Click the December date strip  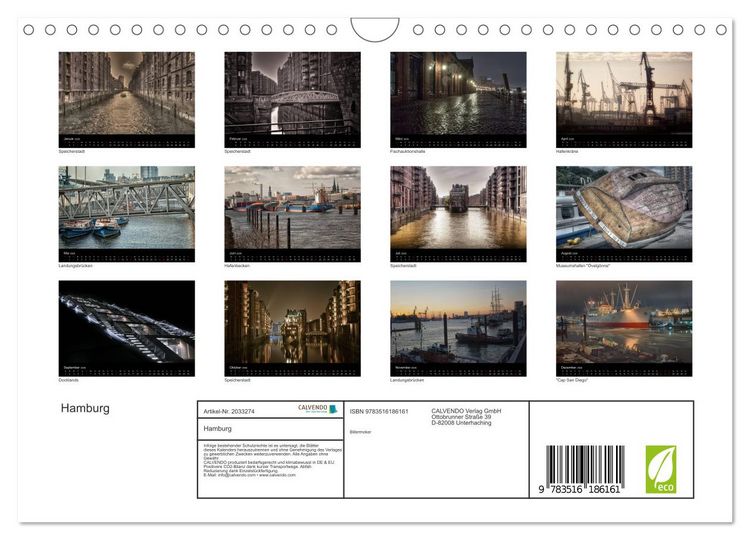(624, 370)
